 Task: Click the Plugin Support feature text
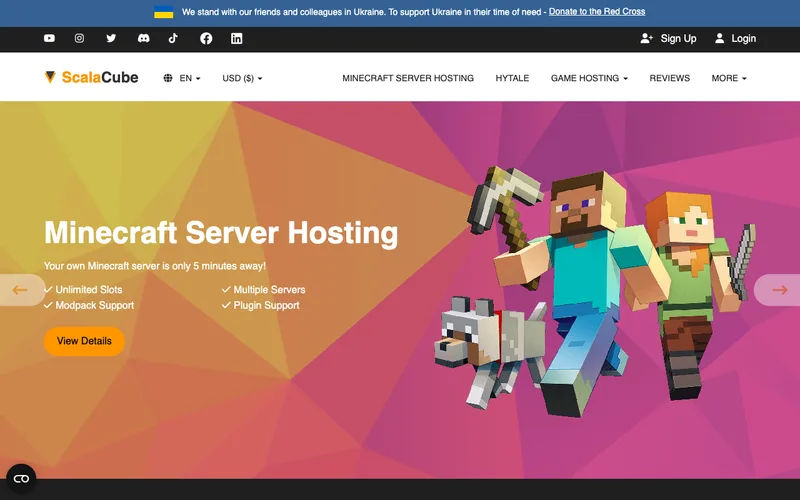pos(266,306)
